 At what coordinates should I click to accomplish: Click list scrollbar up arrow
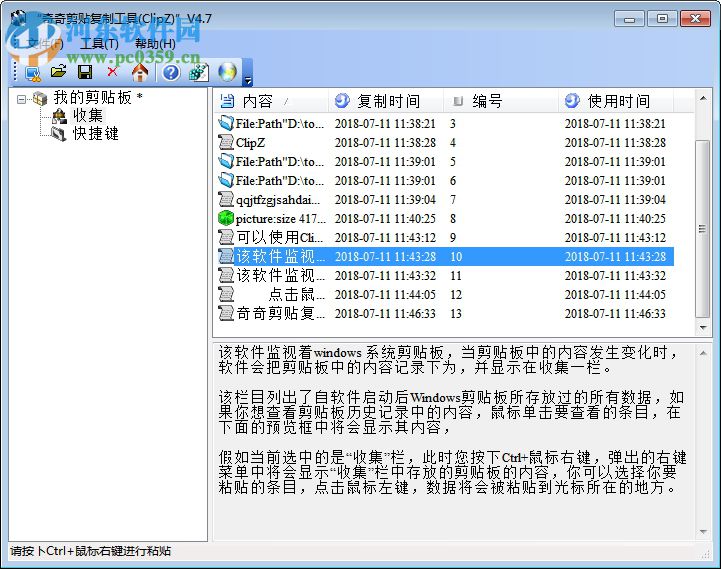click(703, 98)
